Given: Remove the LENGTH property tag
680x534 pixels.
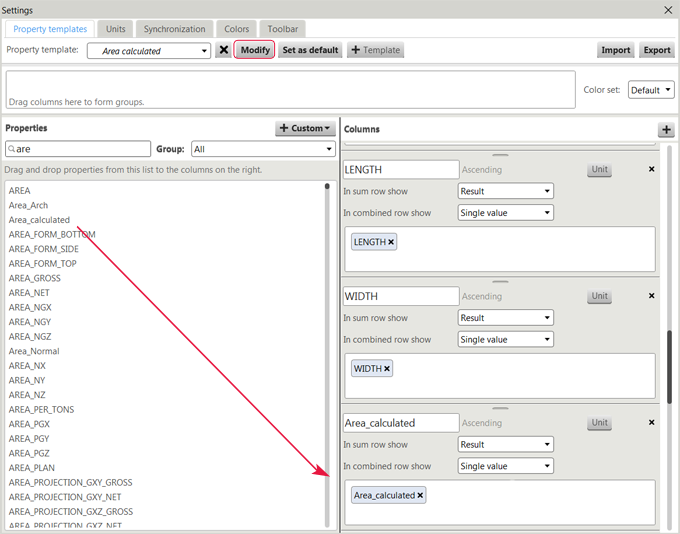Looking at the screenshot, I should (391, 242).
